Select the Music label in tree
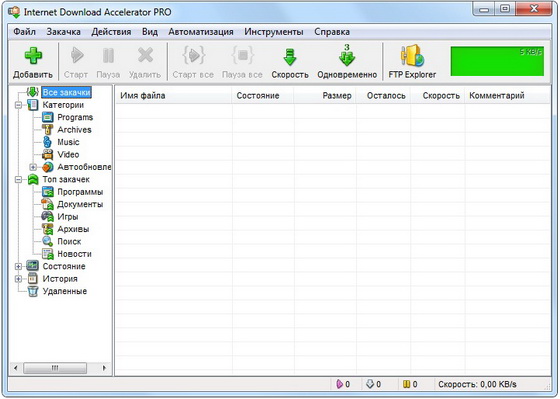 click(x=68, y=142)
